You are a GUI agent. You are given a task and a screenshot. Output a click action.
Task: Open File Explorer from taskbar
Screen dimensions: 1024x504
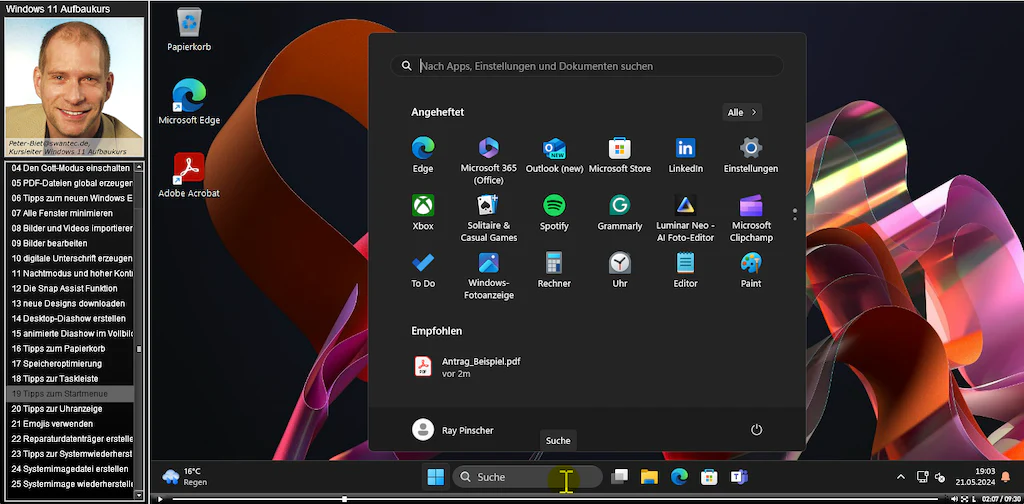point(648,477)
